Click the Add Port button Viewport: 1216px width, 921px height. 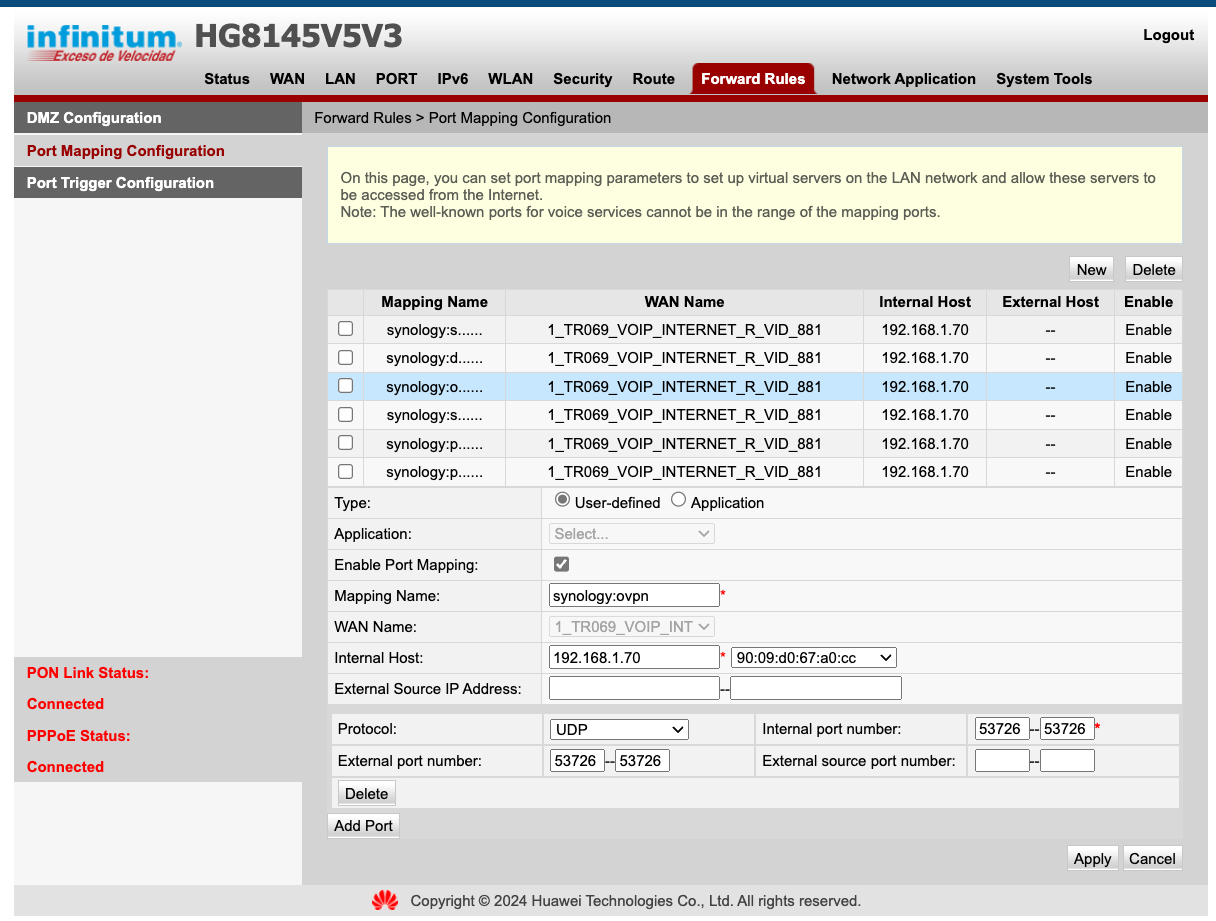pos(363,826)
